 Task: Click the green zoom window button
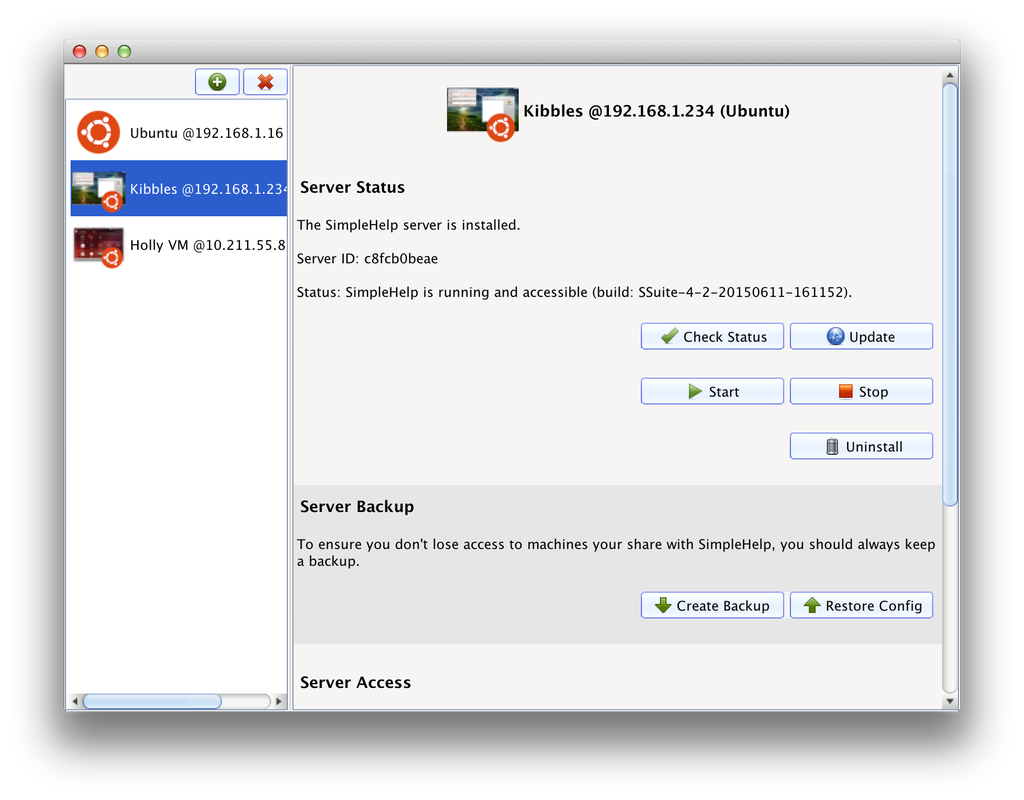click(x=125, y=51)
